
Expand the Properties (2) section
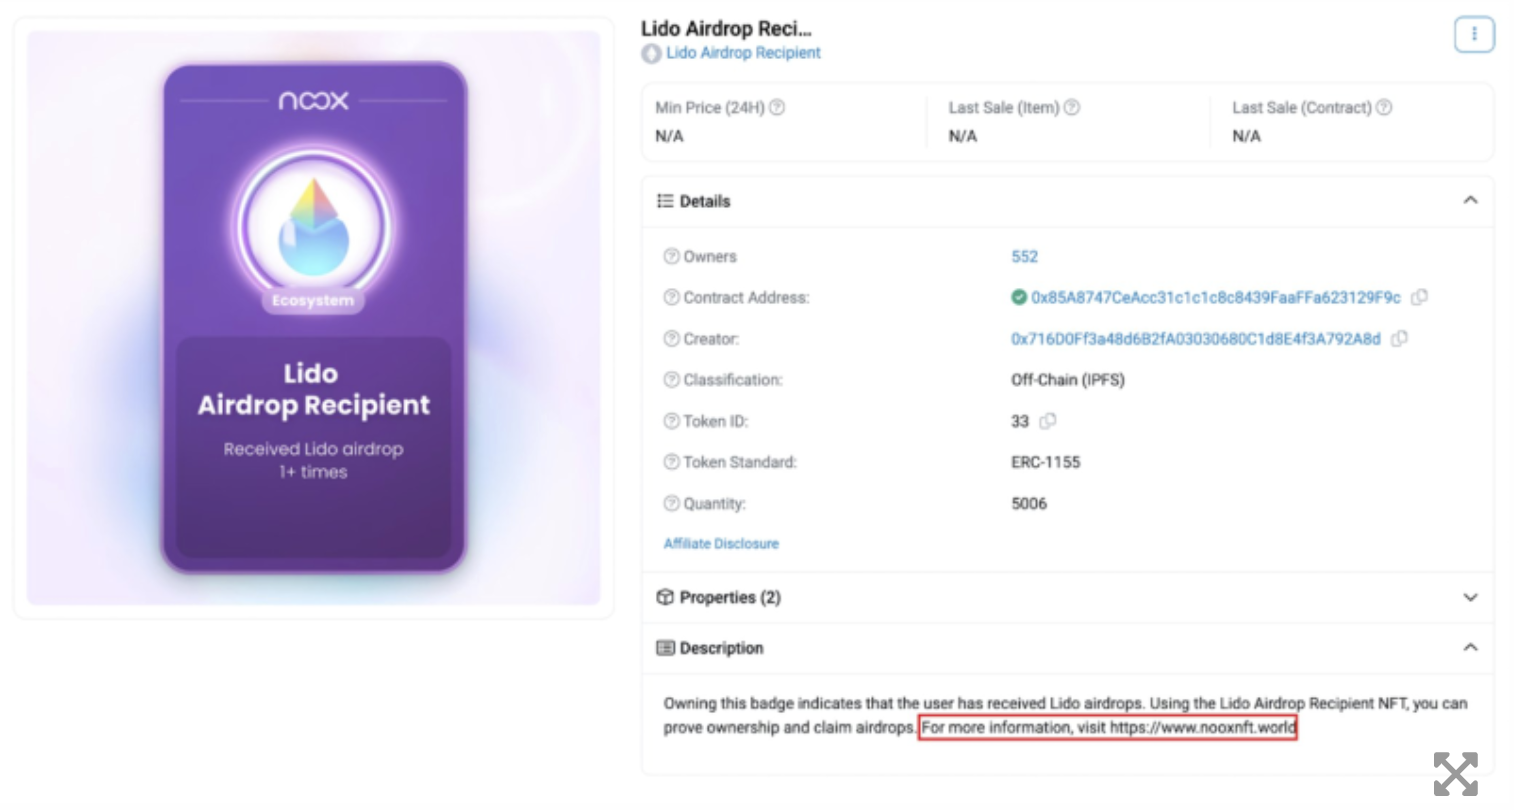tap(1470, 597)
